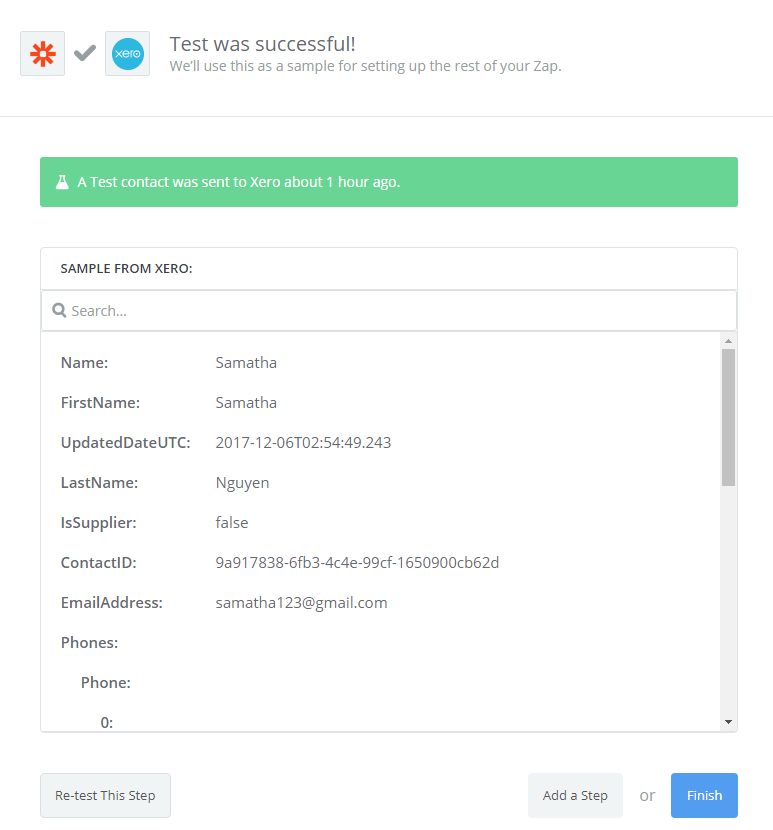Click the blue Finish button
Screen dimensions: 773x830
coord(704,795)
